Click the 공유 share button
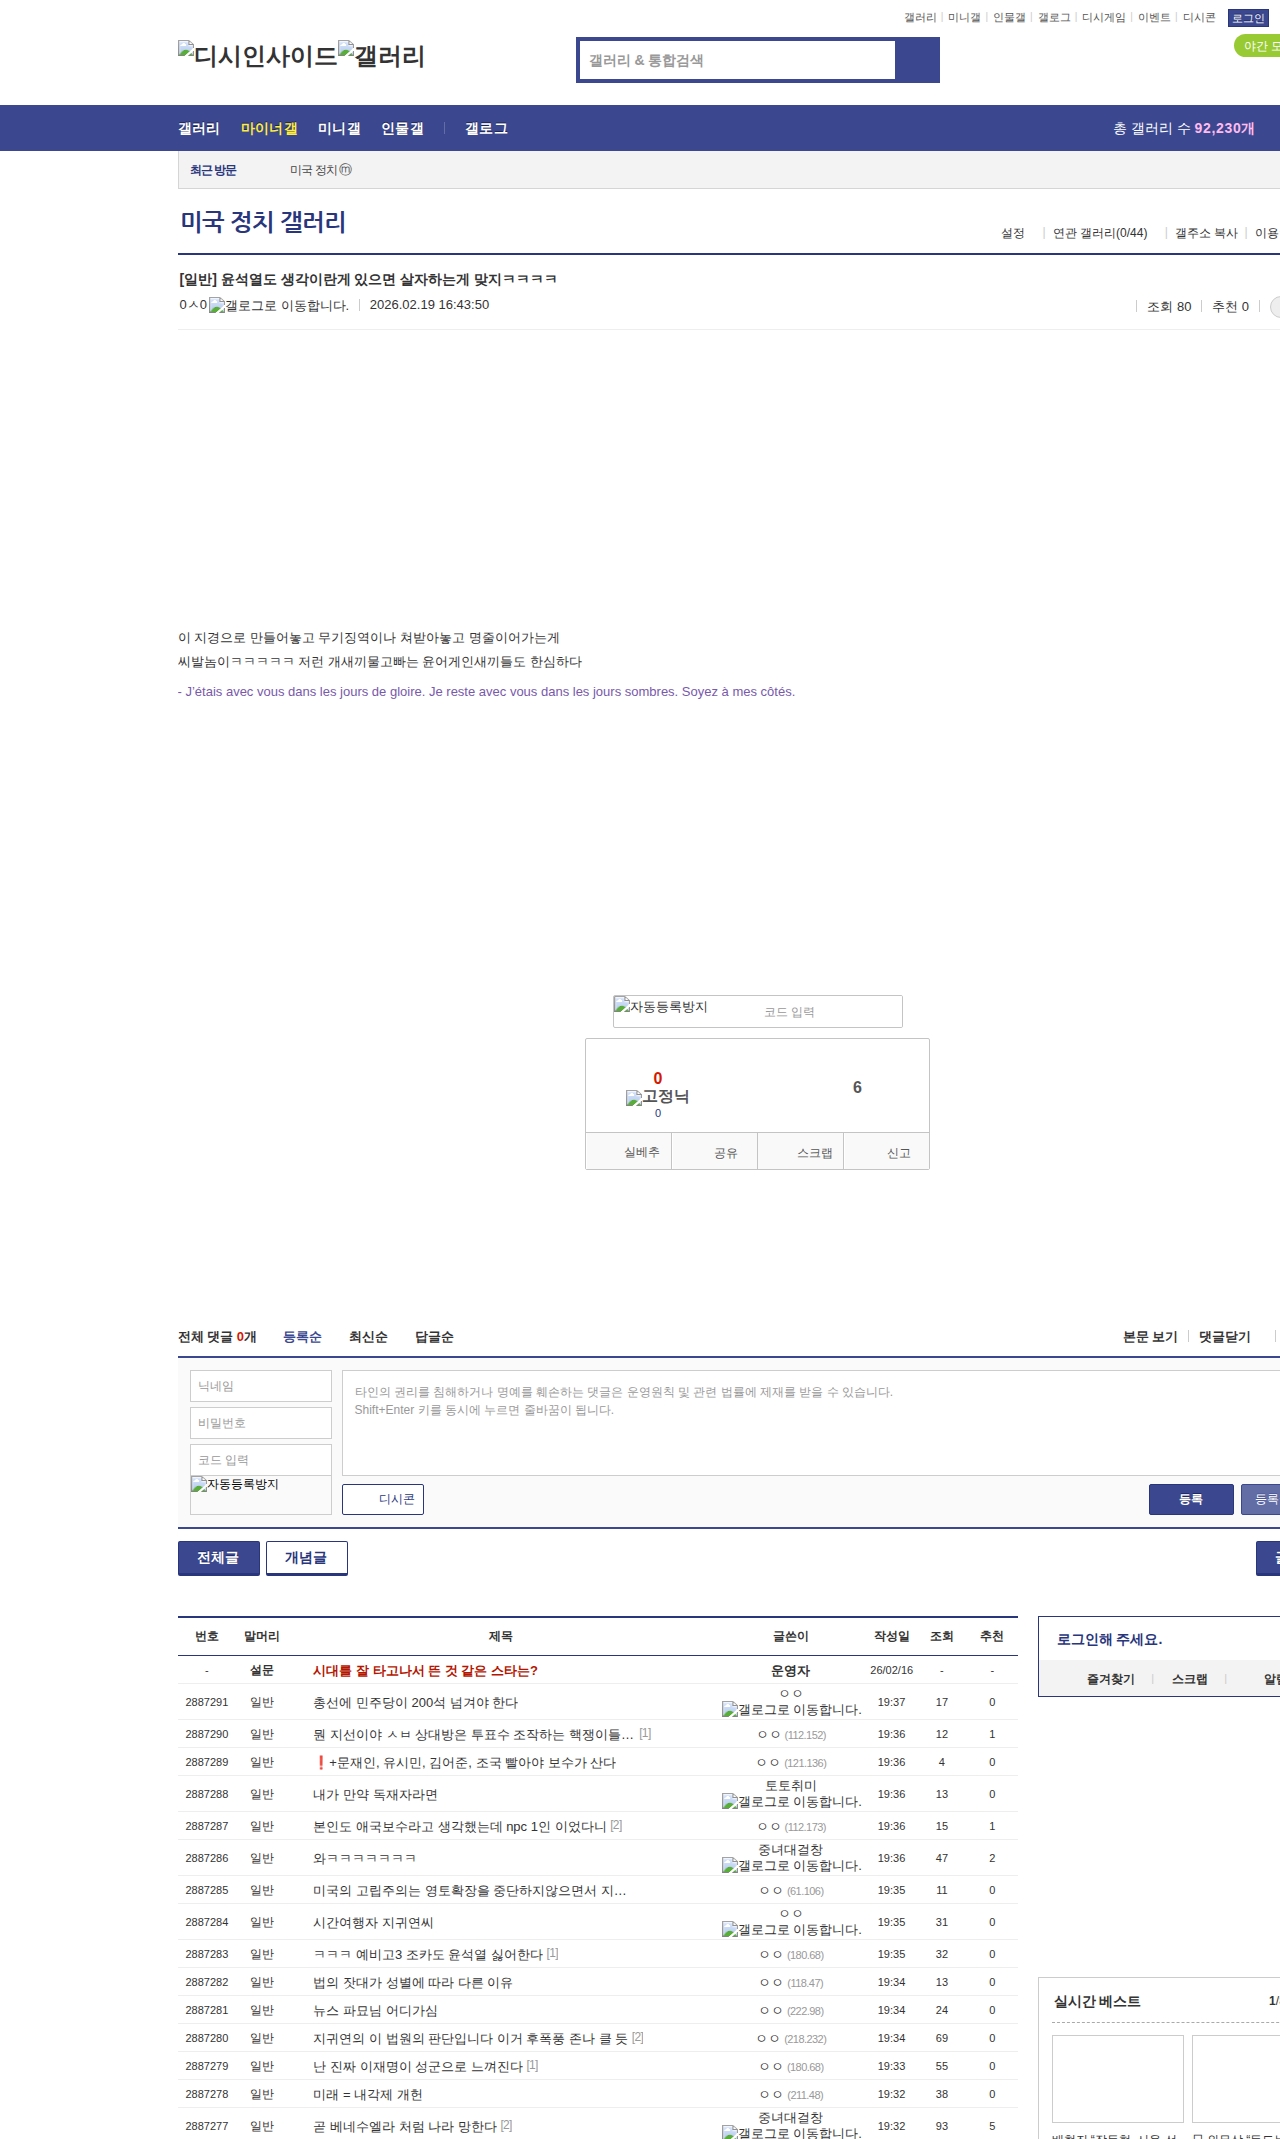Viewport: 1280px width, 2139px height. coord(714,1152)
